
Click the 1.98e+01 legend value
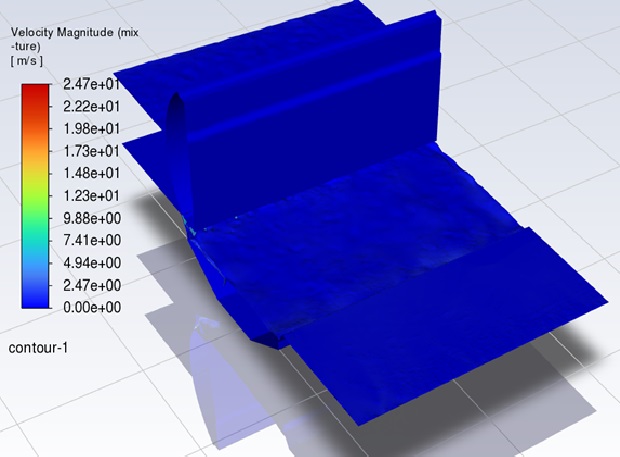(92, 128)
